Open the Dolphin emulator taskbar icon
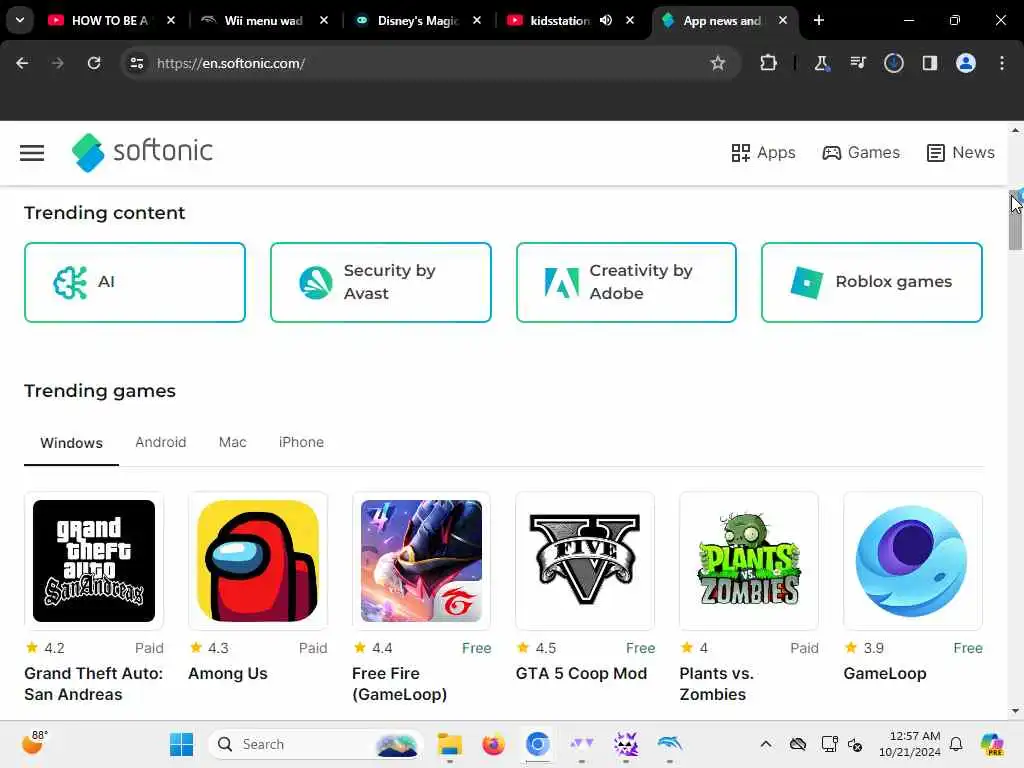 click(670, 744)
